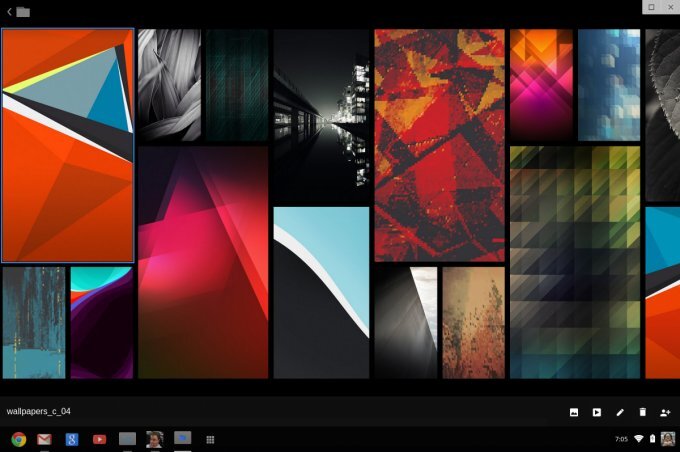
Task: Click the 7:05 clock in tray
Action: (621, 439)
